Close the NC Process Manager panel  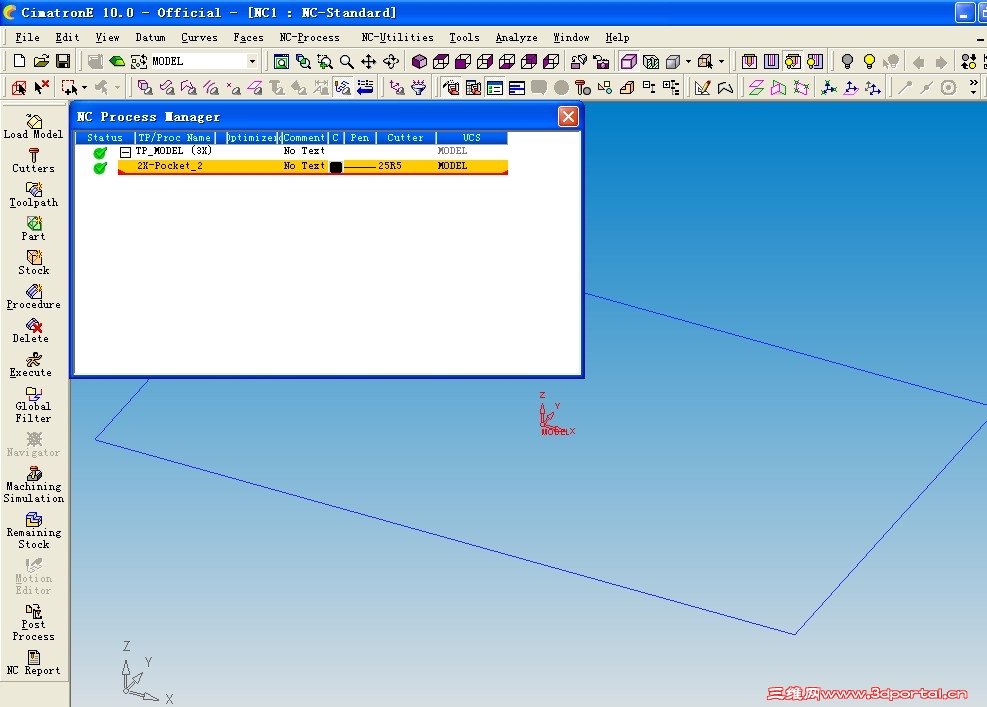568,116
